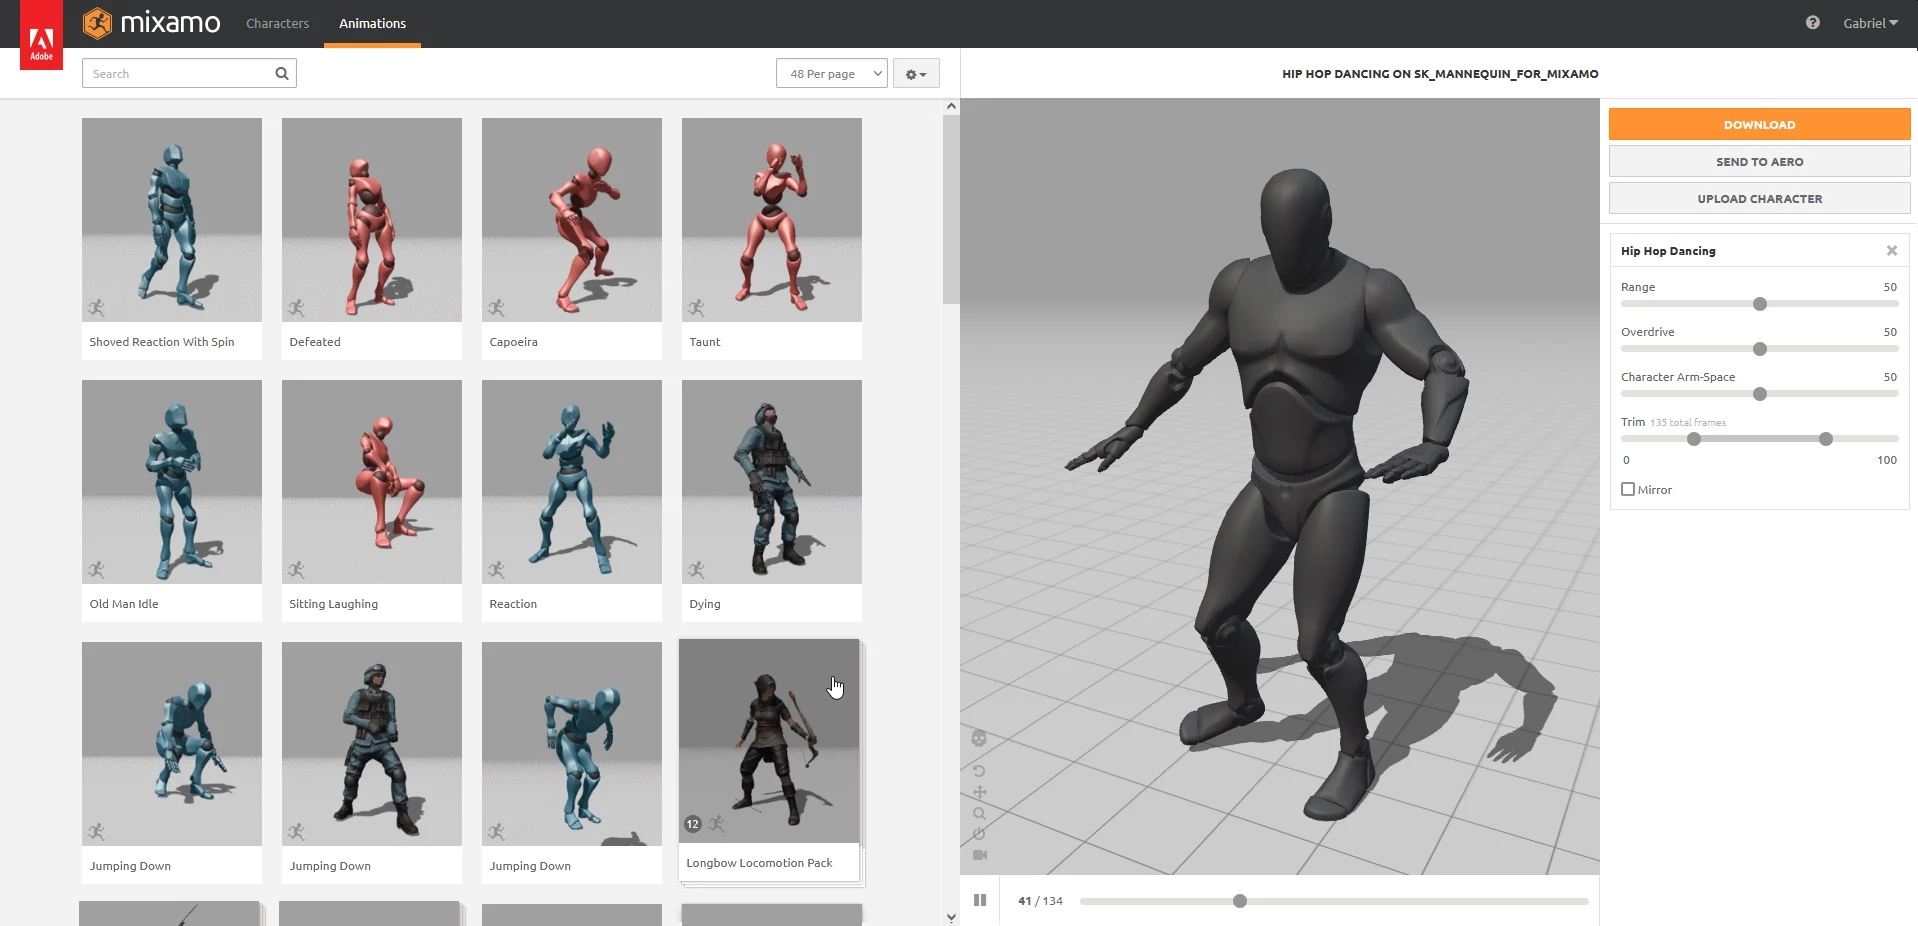Screen dimensions: 1918x926
Task: Click the Upload Character button
Action: pyautogui.click(x=1758, y=199)
